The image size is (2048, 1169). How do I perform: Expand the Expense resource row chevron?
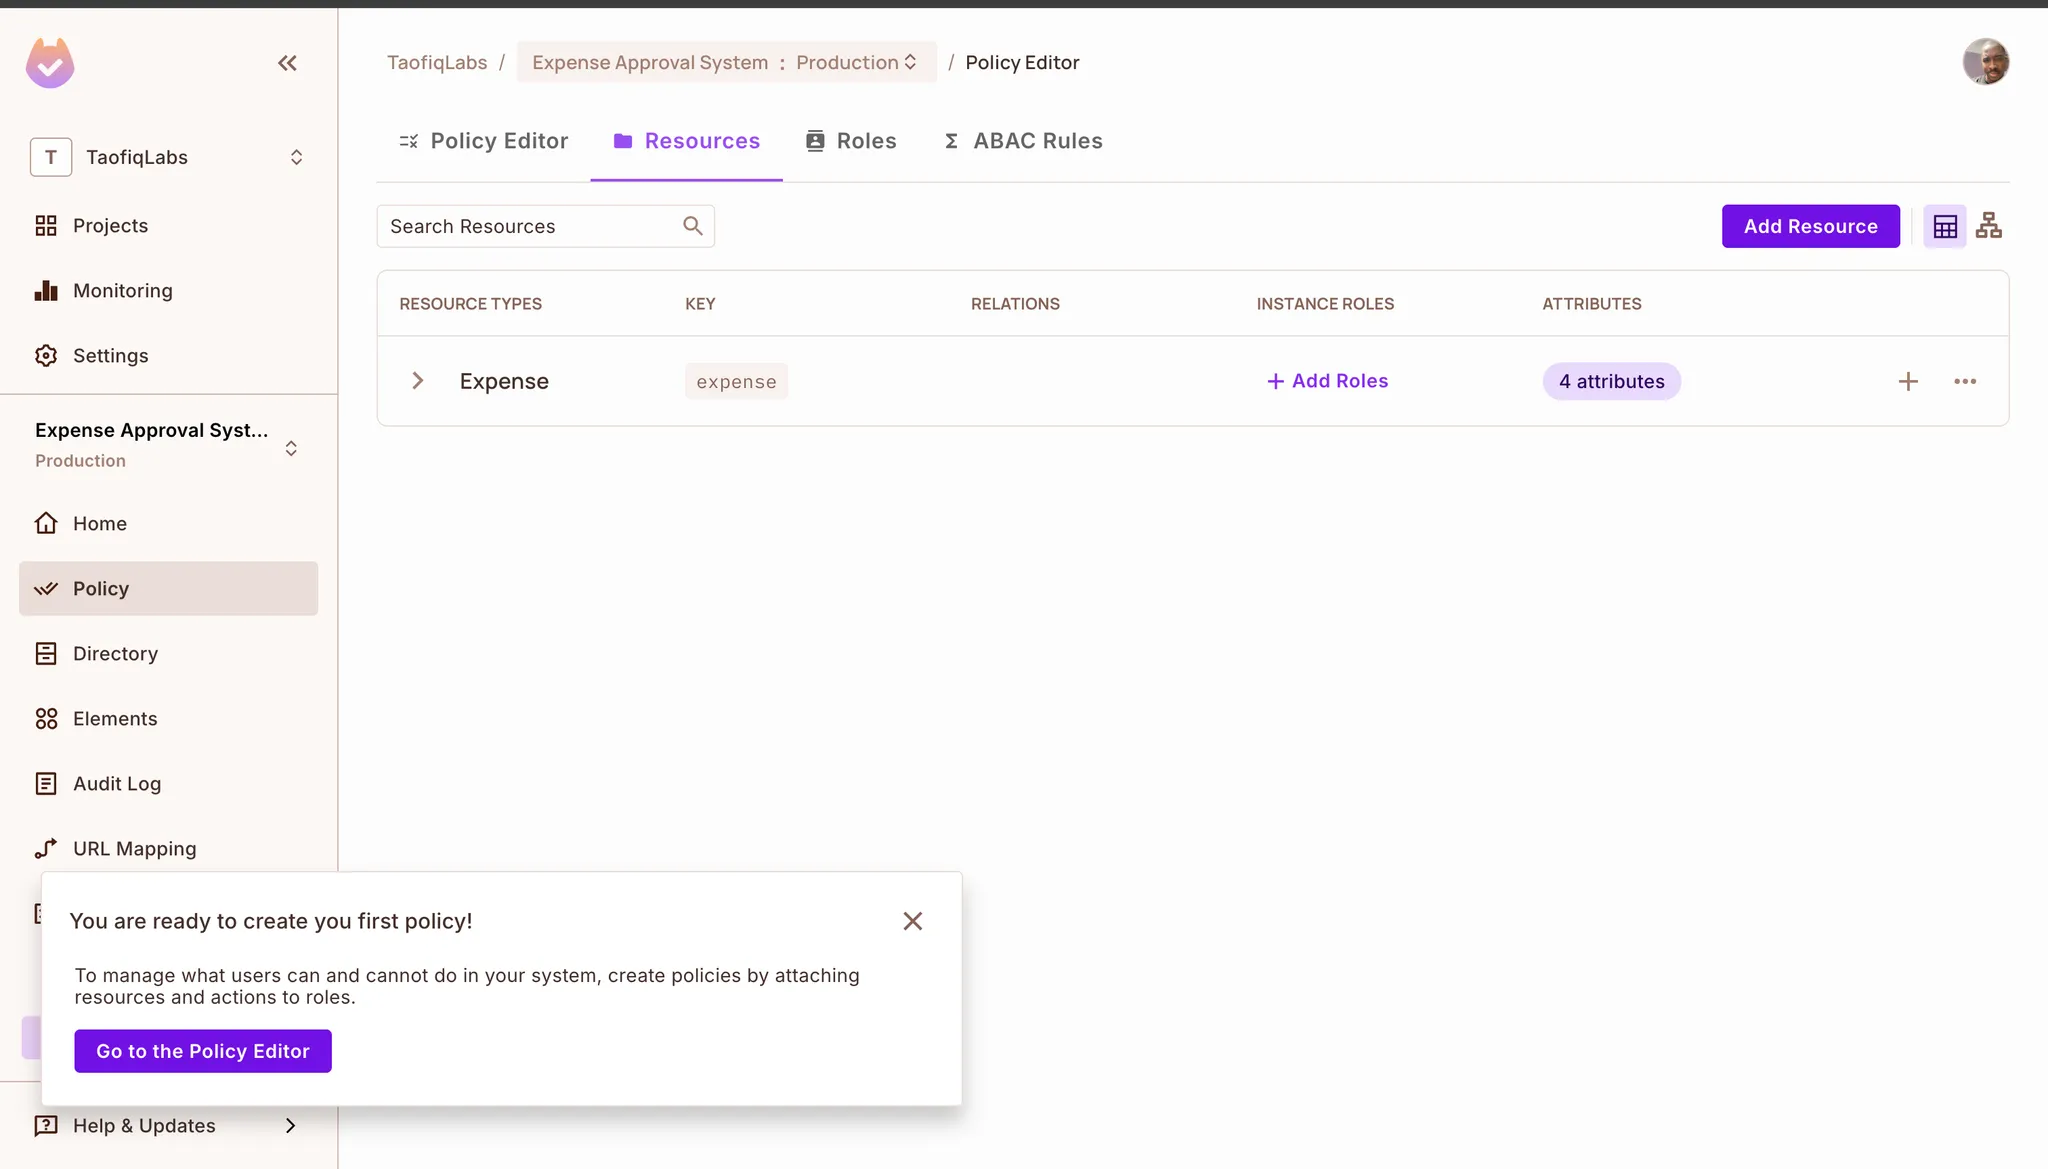(418, 381)
